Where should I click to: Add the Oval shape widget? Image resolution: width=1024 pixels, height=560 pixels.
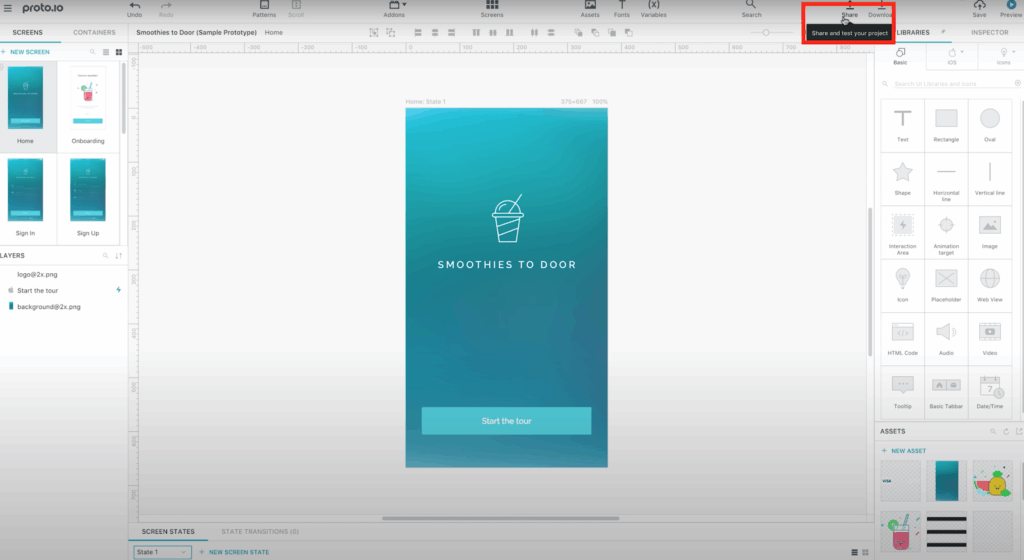tap(989, 124)
